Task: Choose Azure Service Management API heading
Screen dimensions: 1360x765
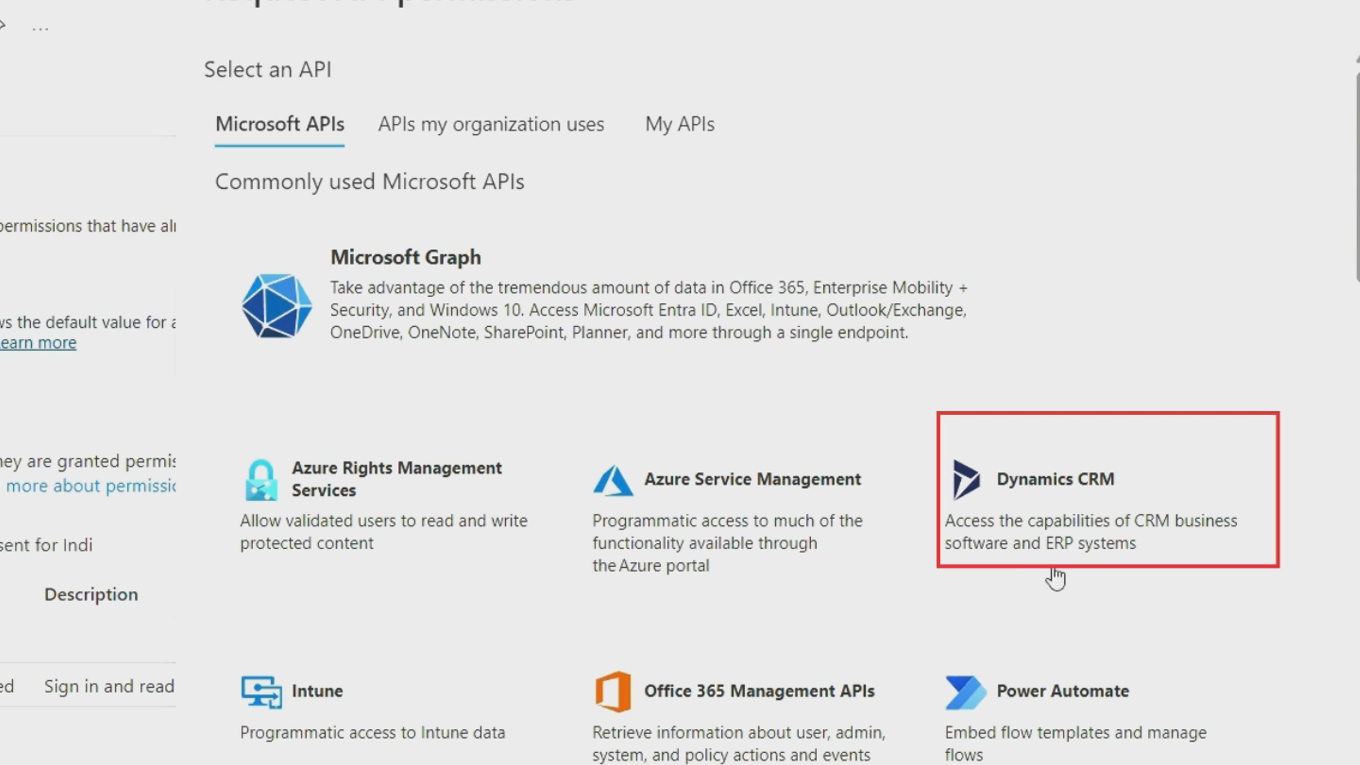Action: tap(752, 479)
